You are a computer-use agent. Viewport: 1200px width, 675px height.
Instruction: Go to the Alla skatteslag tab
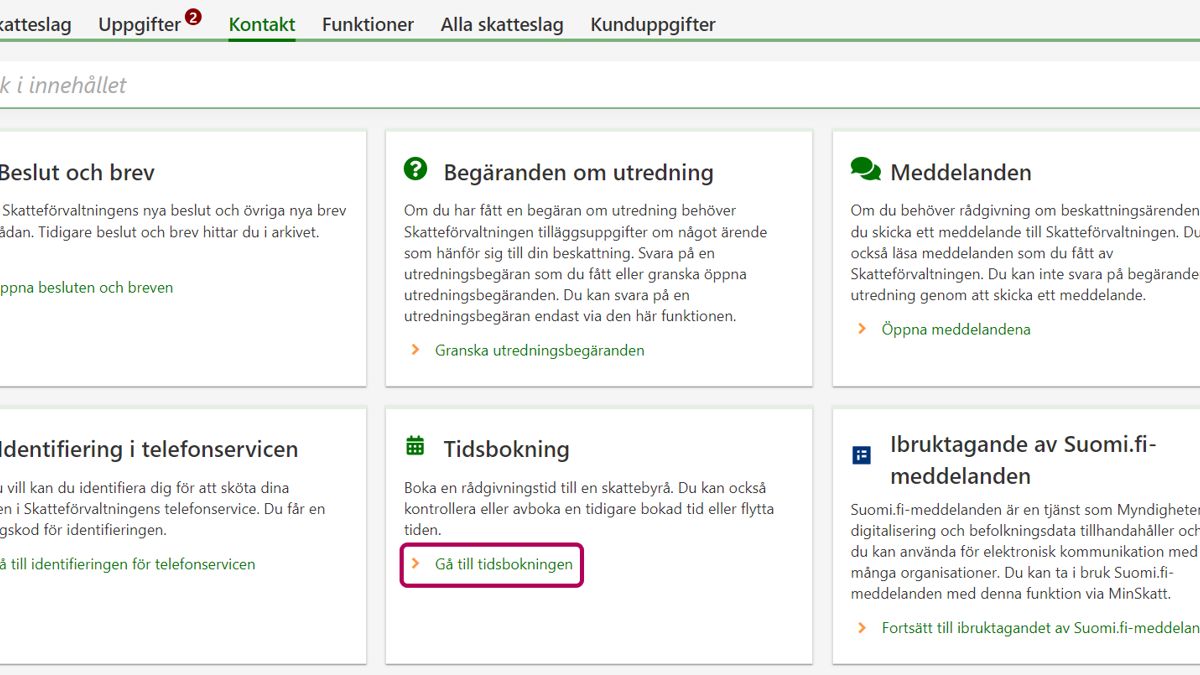pos(502,25)
